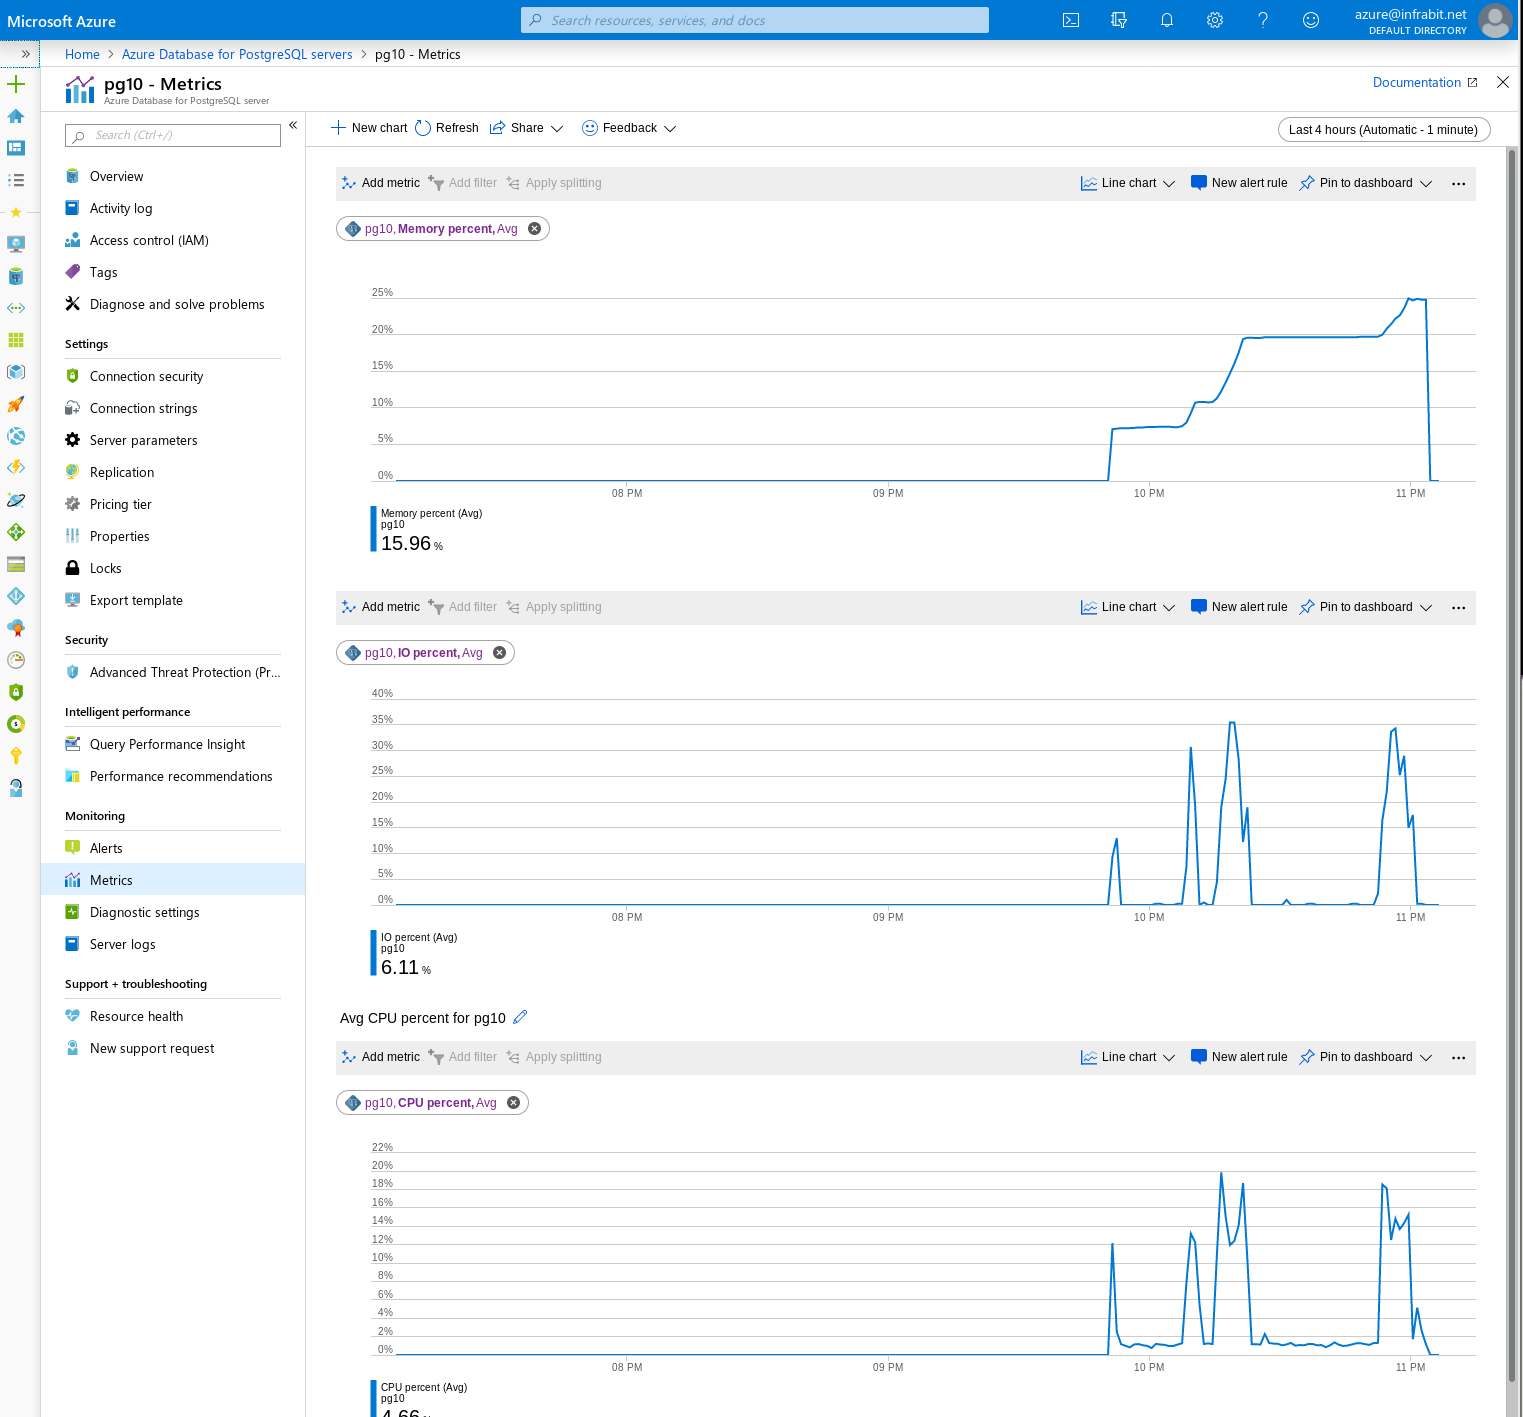Open Line chart dropdown on CPU chart
The height and width of the screenshot is (1417, 1523).
tap(1128, 1057)
